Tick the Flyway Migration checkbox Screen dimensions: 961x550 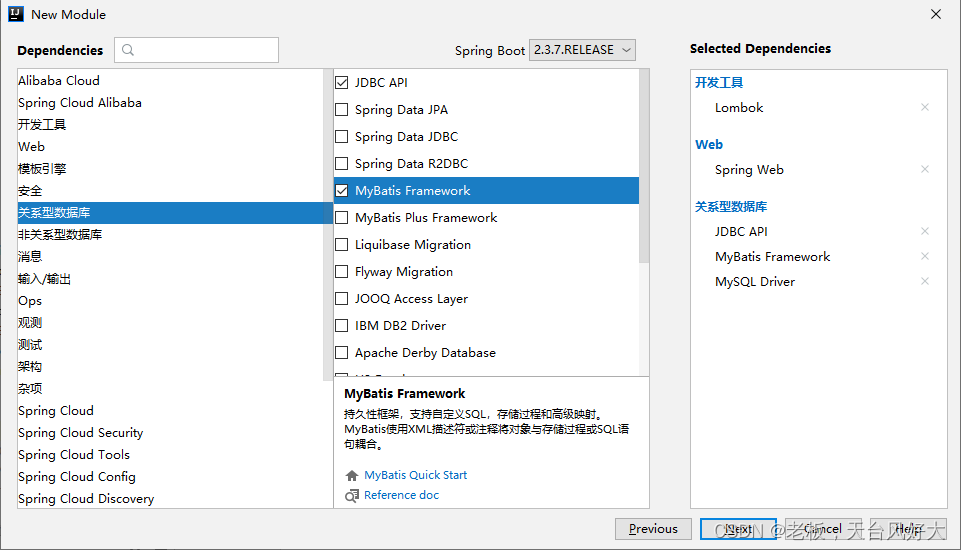(x=342, y=272)
